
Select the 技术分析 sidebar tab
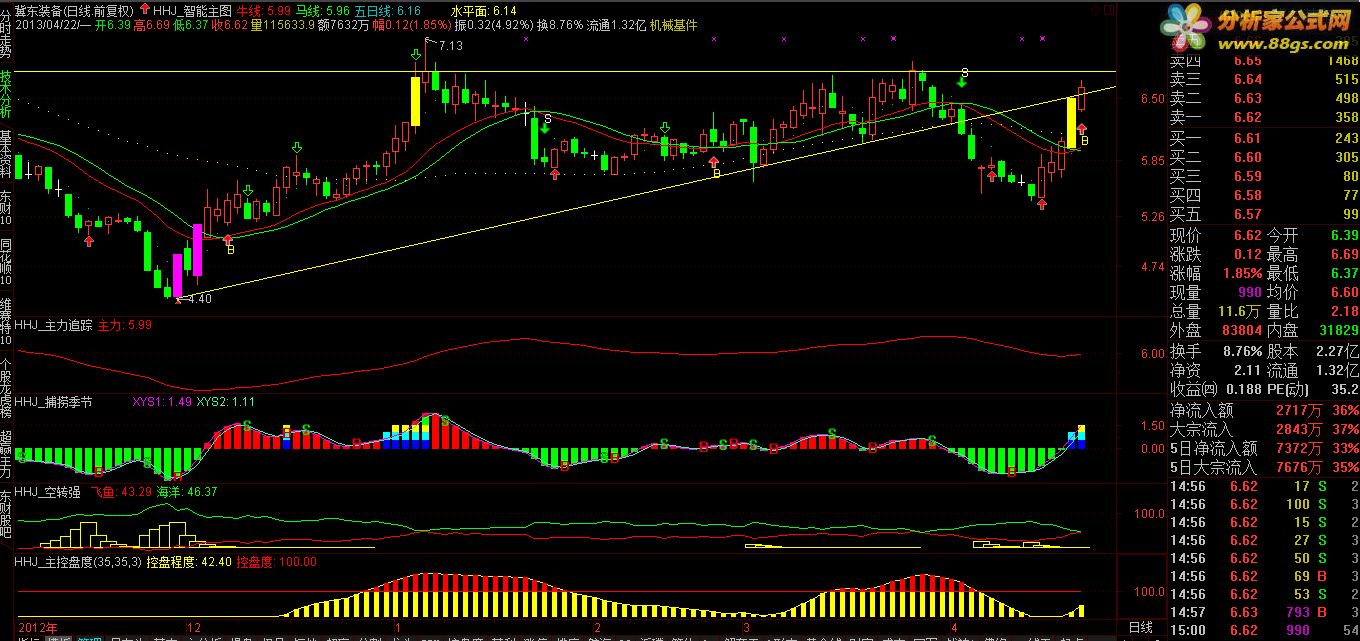tap(6, 94)
